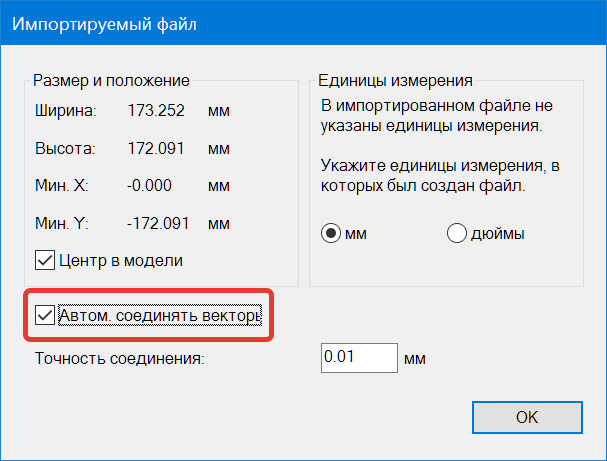Select the "мм" radio button
This screenshot has width=607, height=461.
331,233
